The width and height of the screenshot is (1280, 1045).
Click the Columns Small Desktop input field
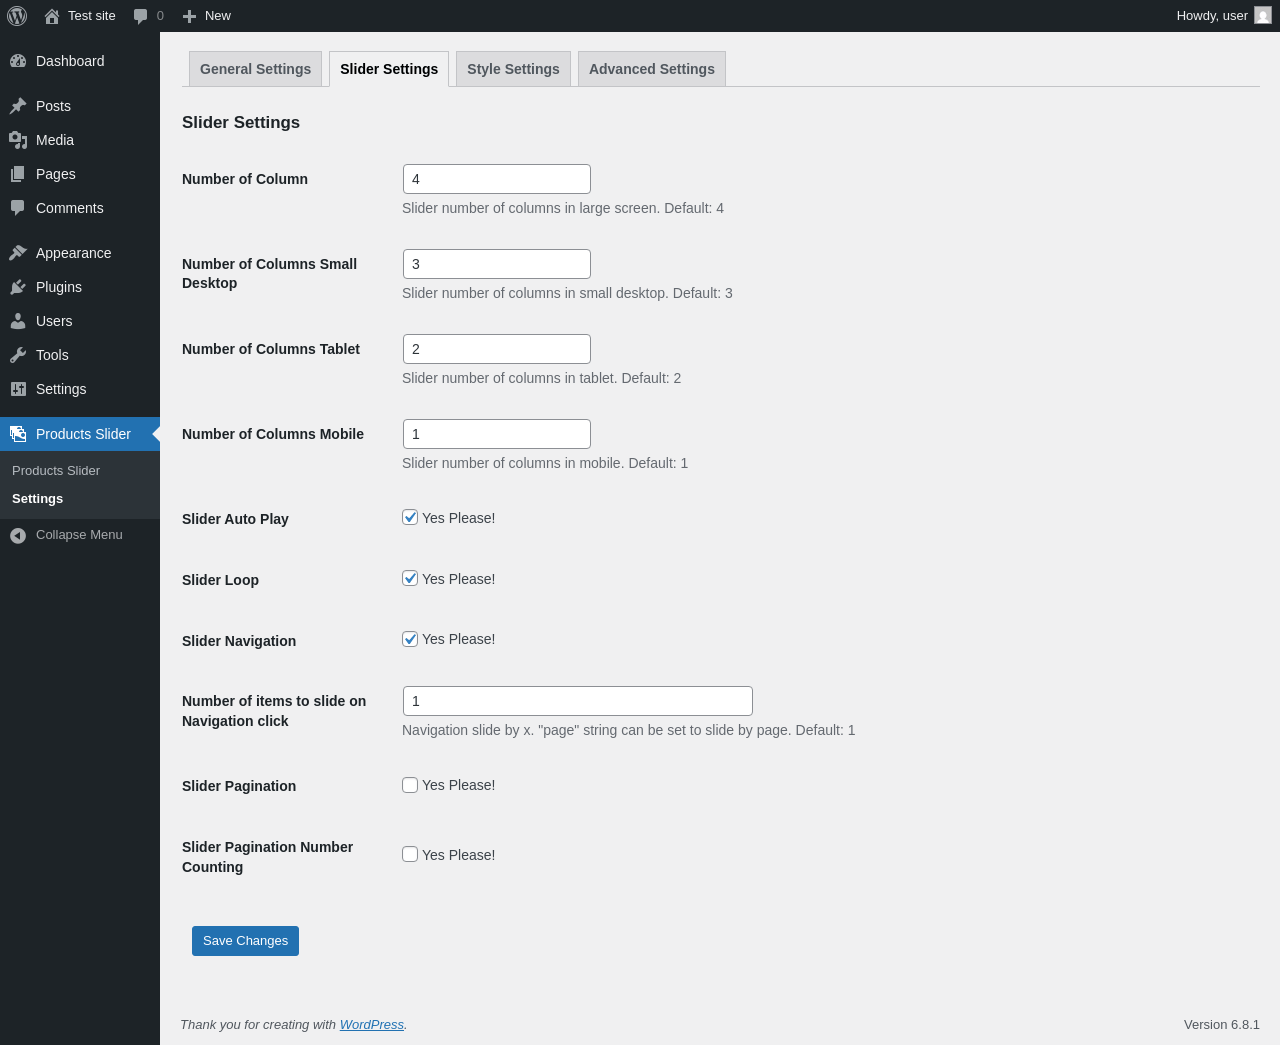497,264
